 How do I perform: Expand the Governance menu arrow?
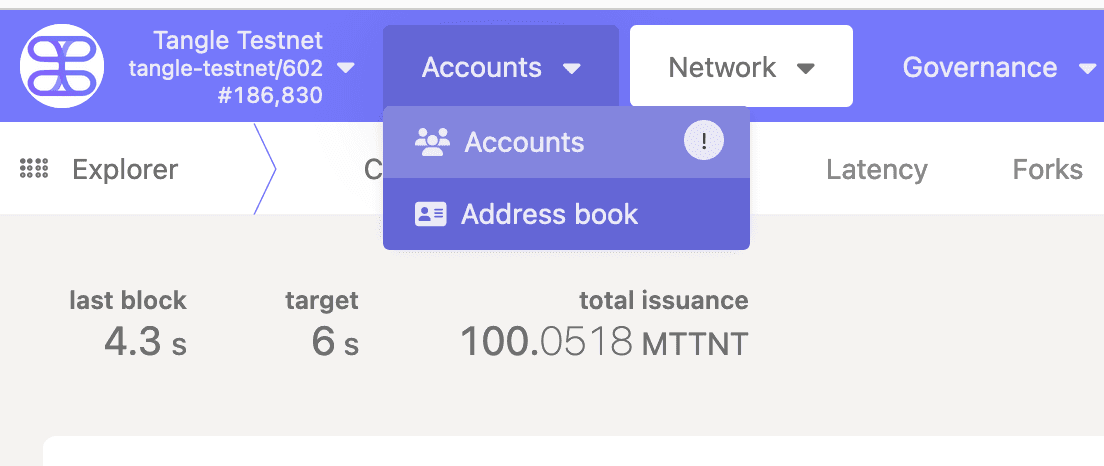pyautogui.click(x=1087, y=68)
